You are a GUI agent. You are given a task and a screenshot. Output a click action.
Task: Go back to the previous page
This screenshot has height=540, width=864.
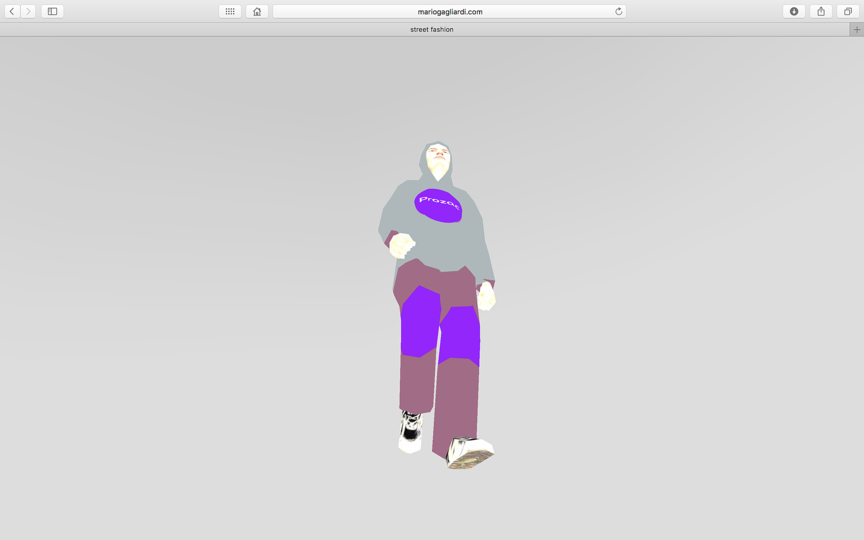click(12, 11)
